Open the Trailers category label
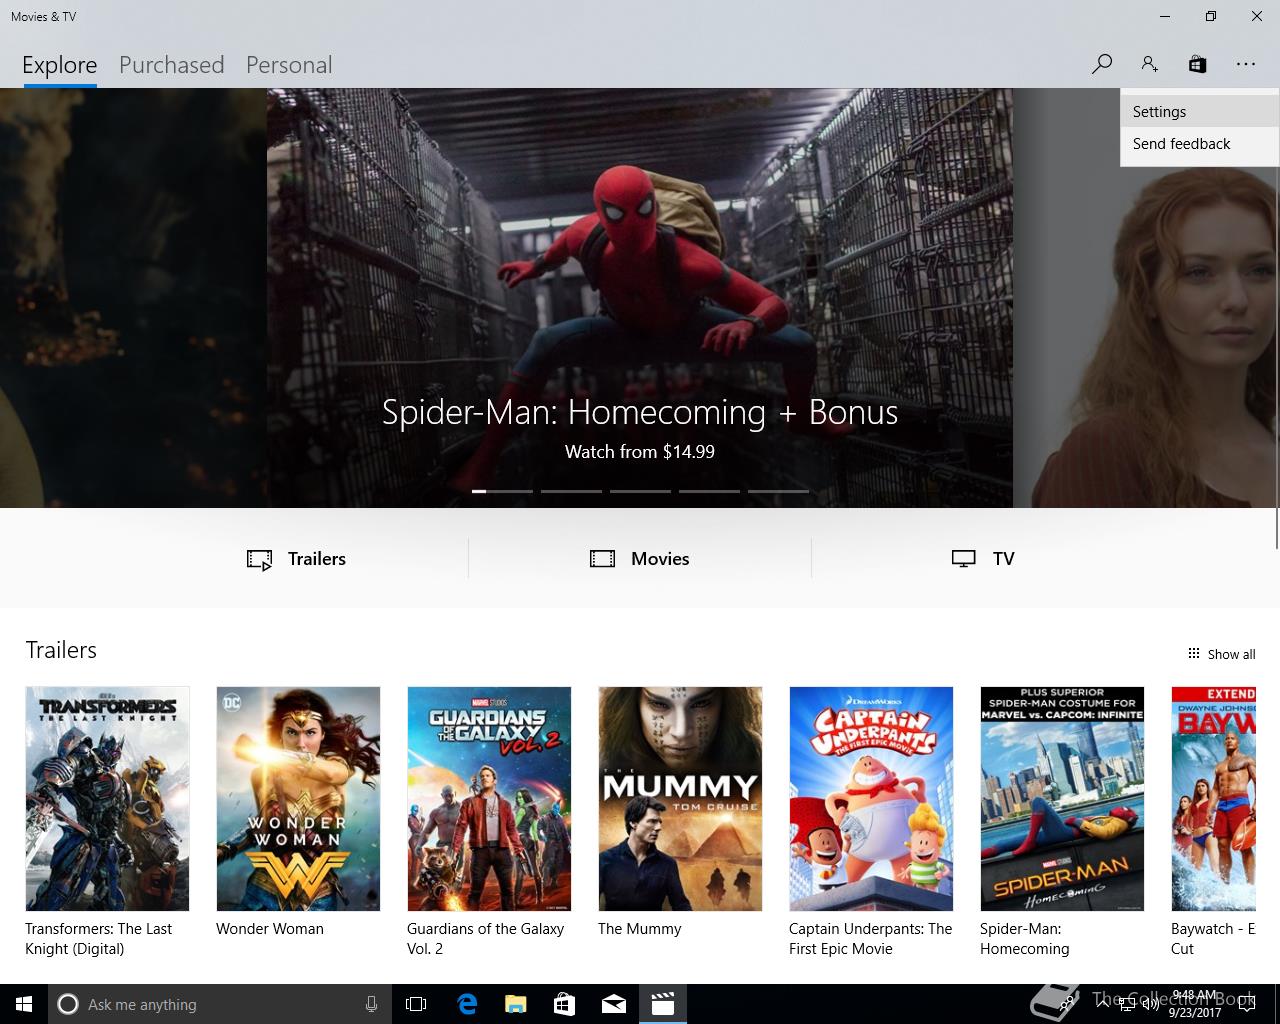Viewport: 1280px width, 1024px height. point(317,559)
